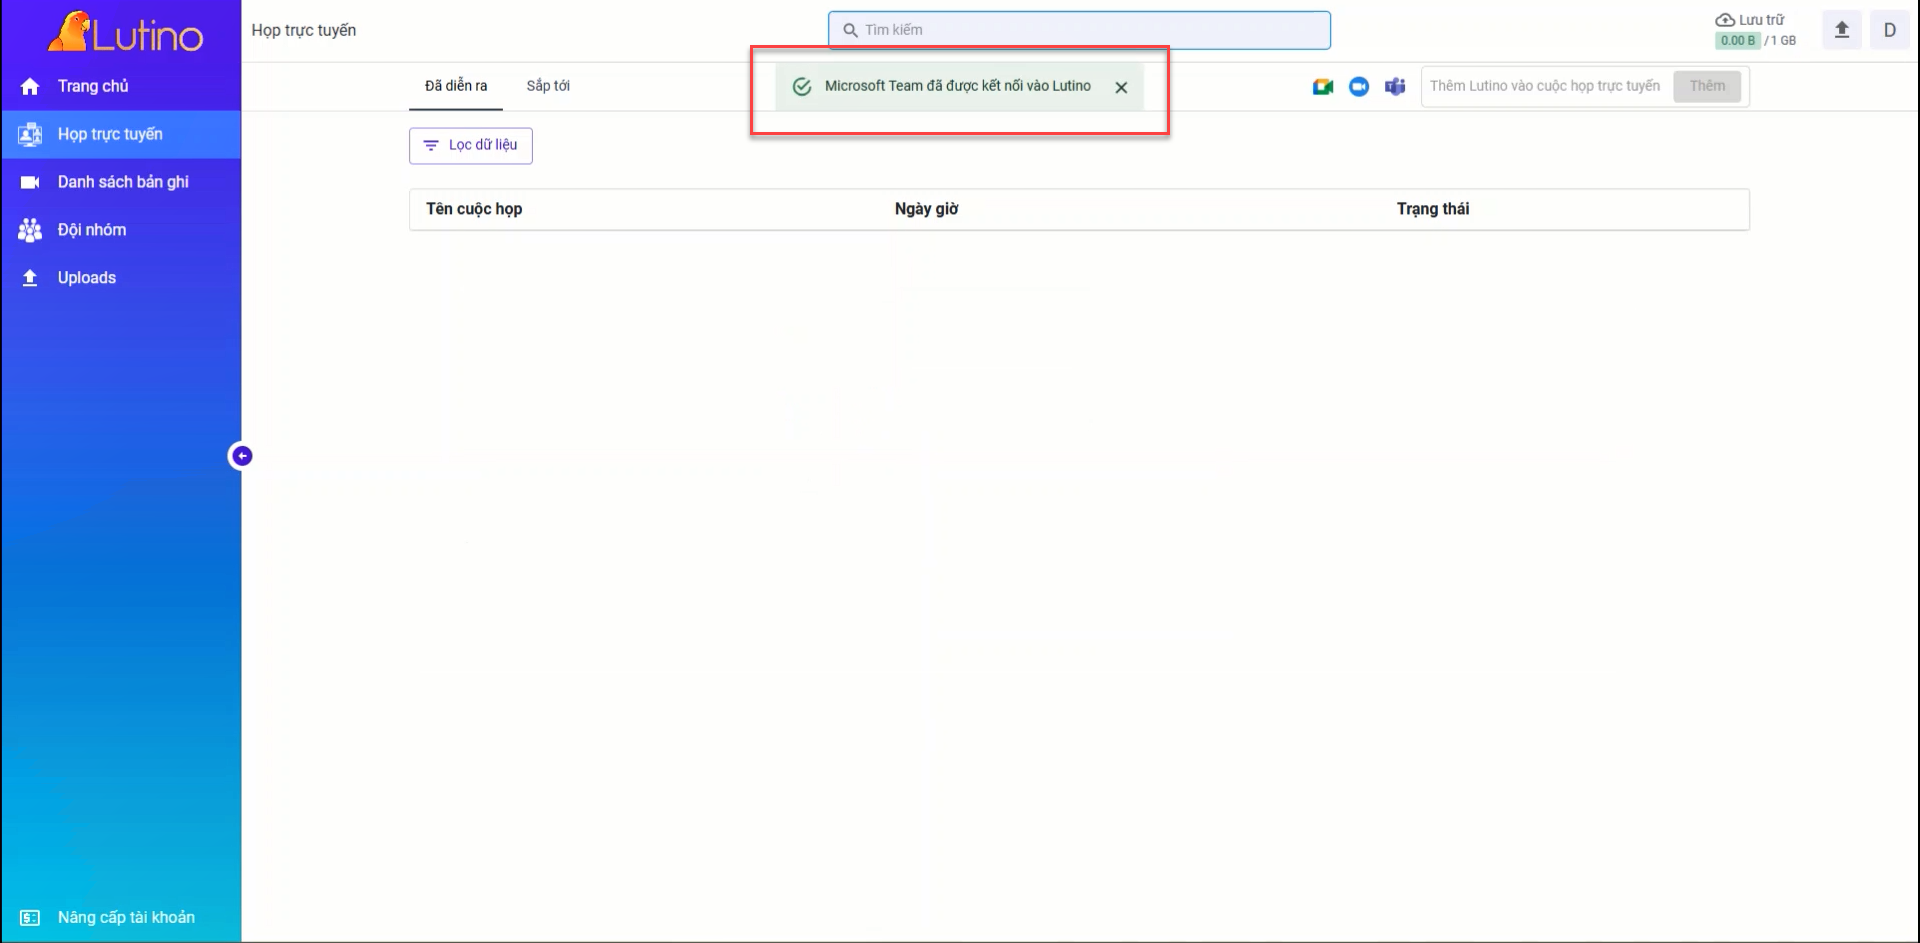Open the Trang chủ home page
Viewport: 1920px width, 943px height.
coord(120,86)
